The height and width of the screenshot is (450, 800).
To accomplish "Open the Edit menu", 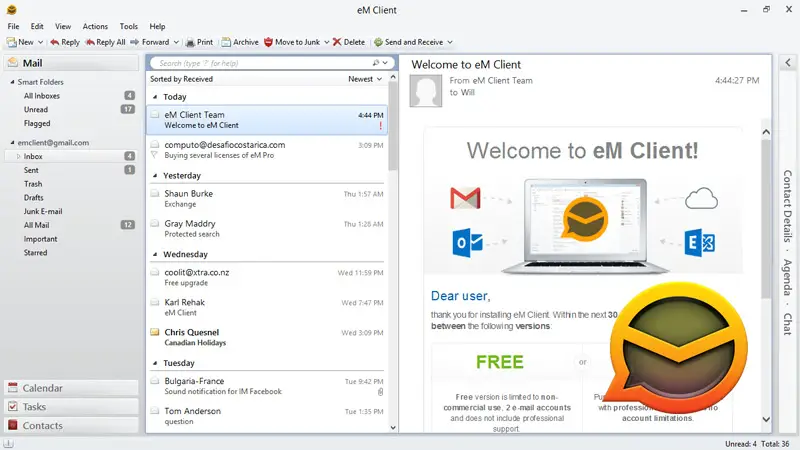I will pyautogui.click(x=37, y=27).
